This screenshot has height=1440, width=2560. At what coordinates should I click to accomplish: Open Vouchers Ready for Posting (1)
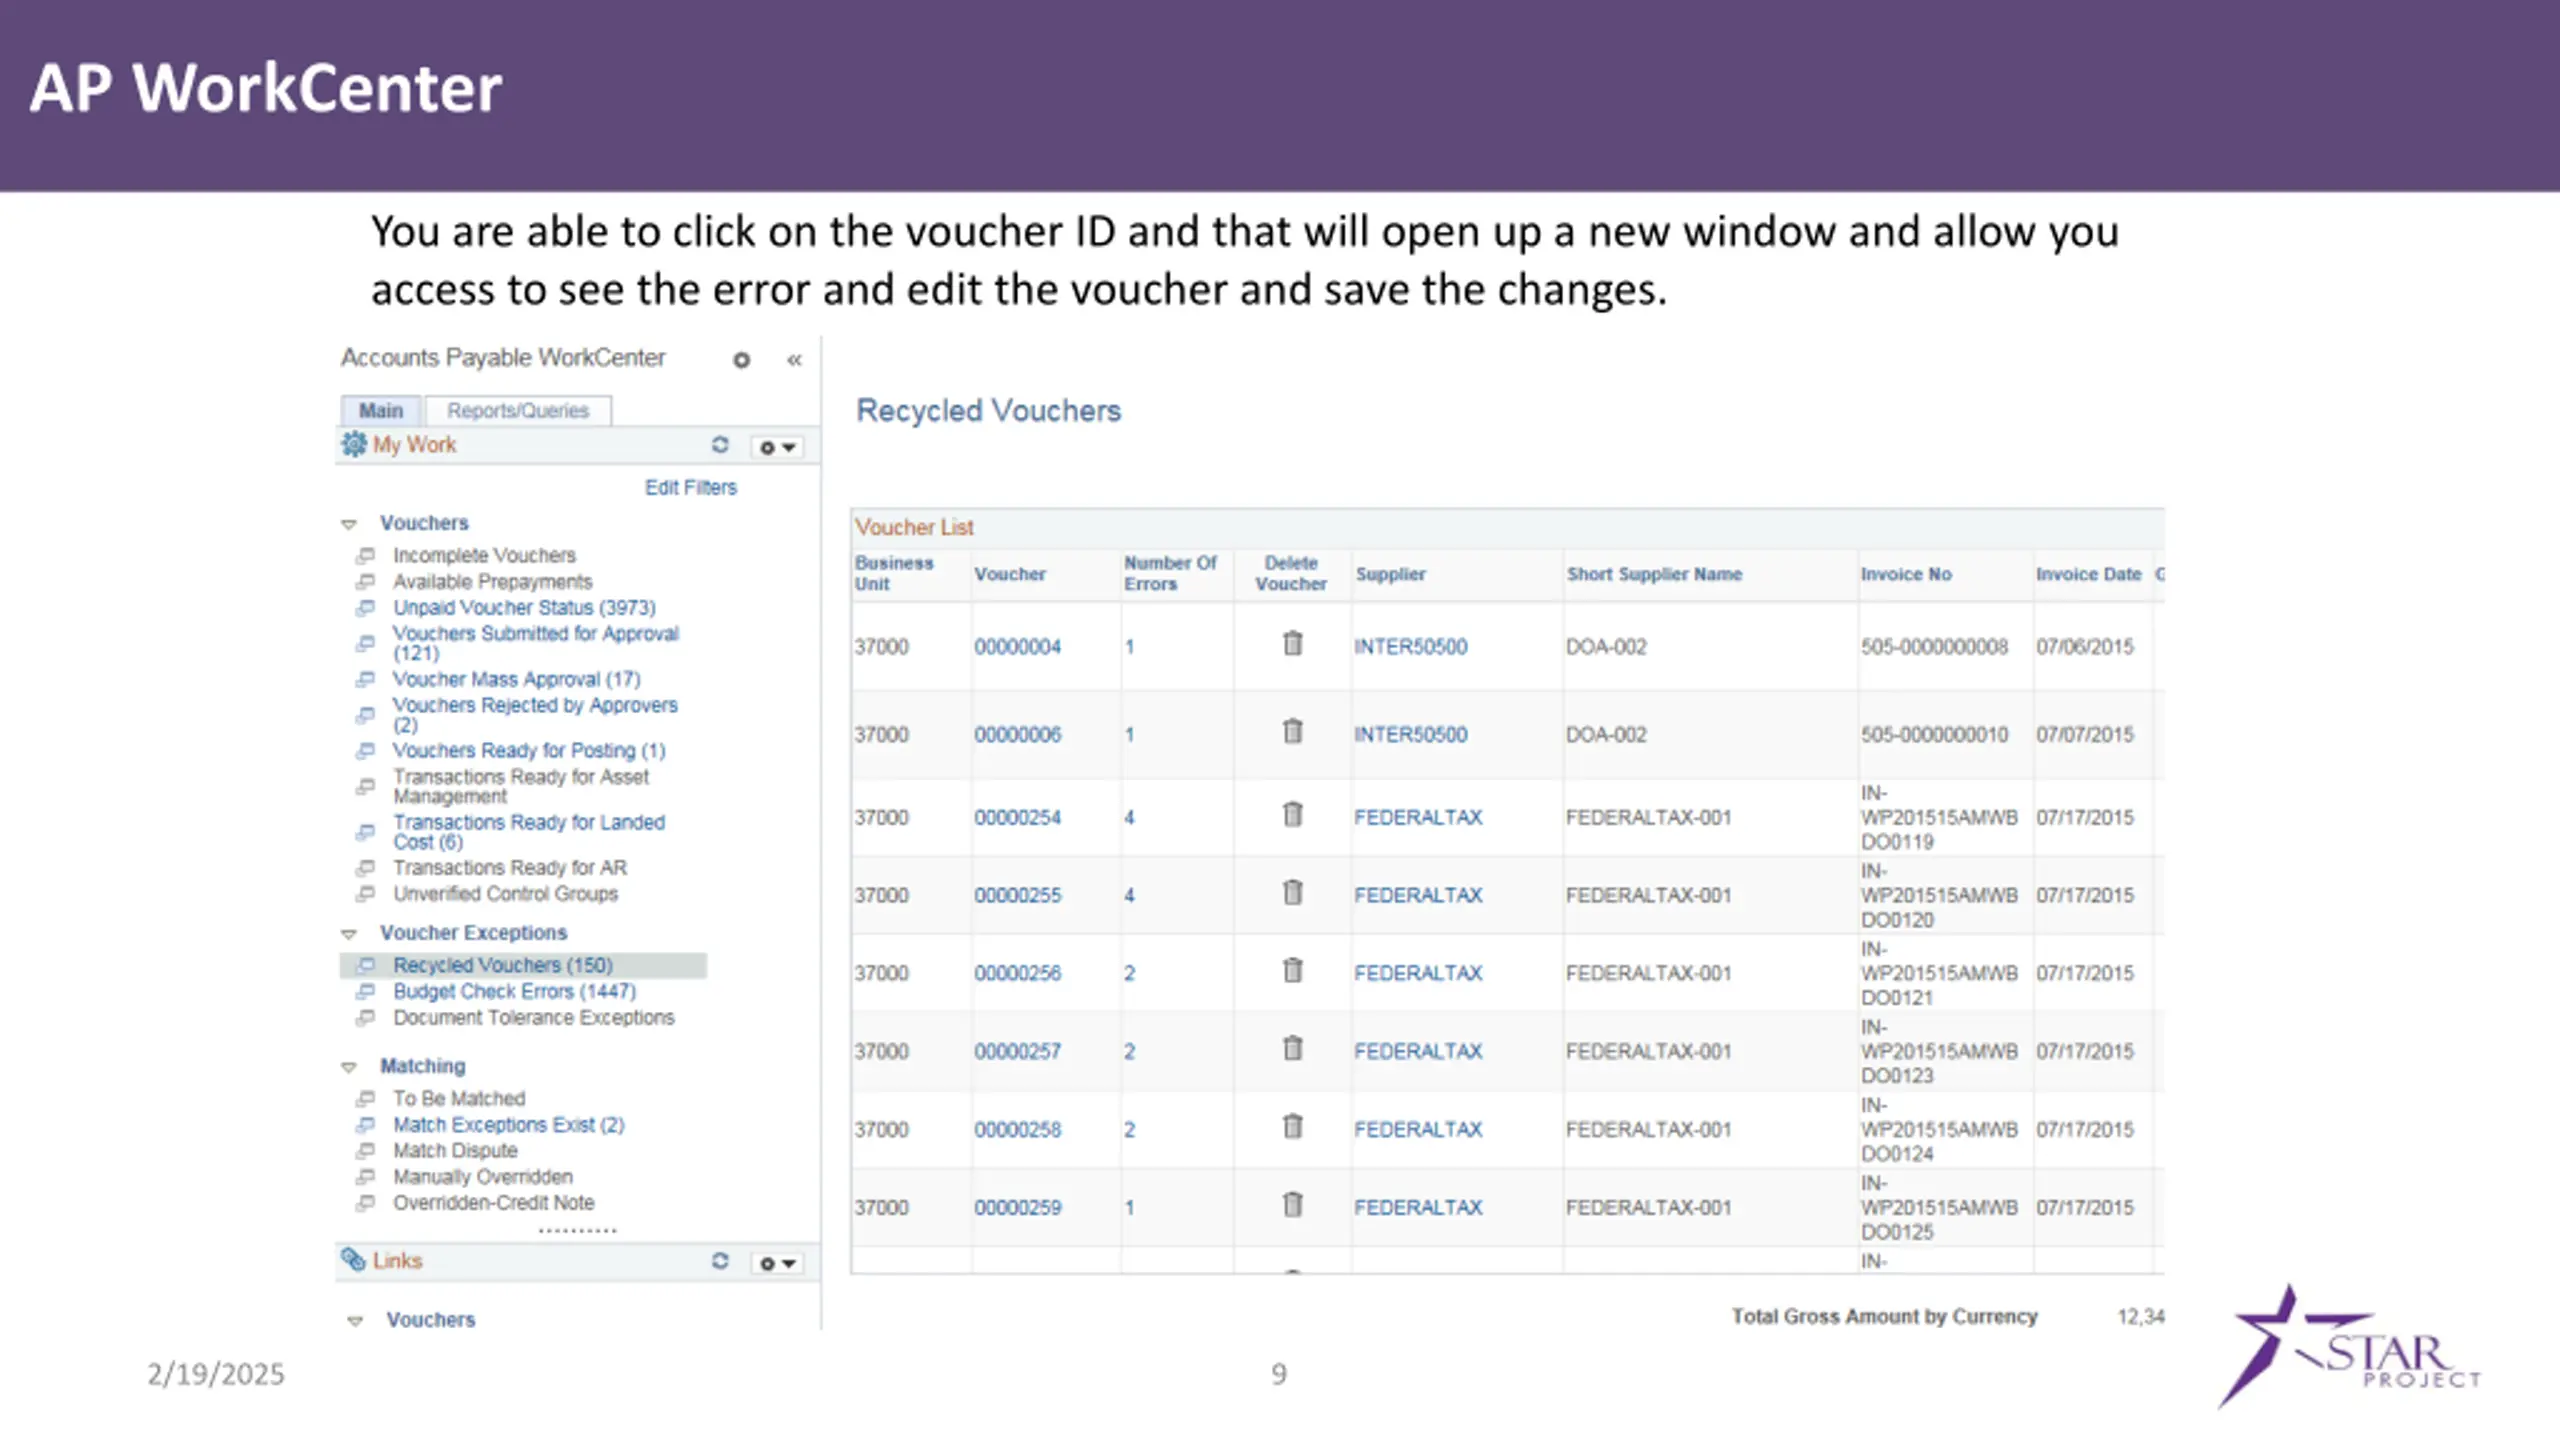click(x=529, y=750)
